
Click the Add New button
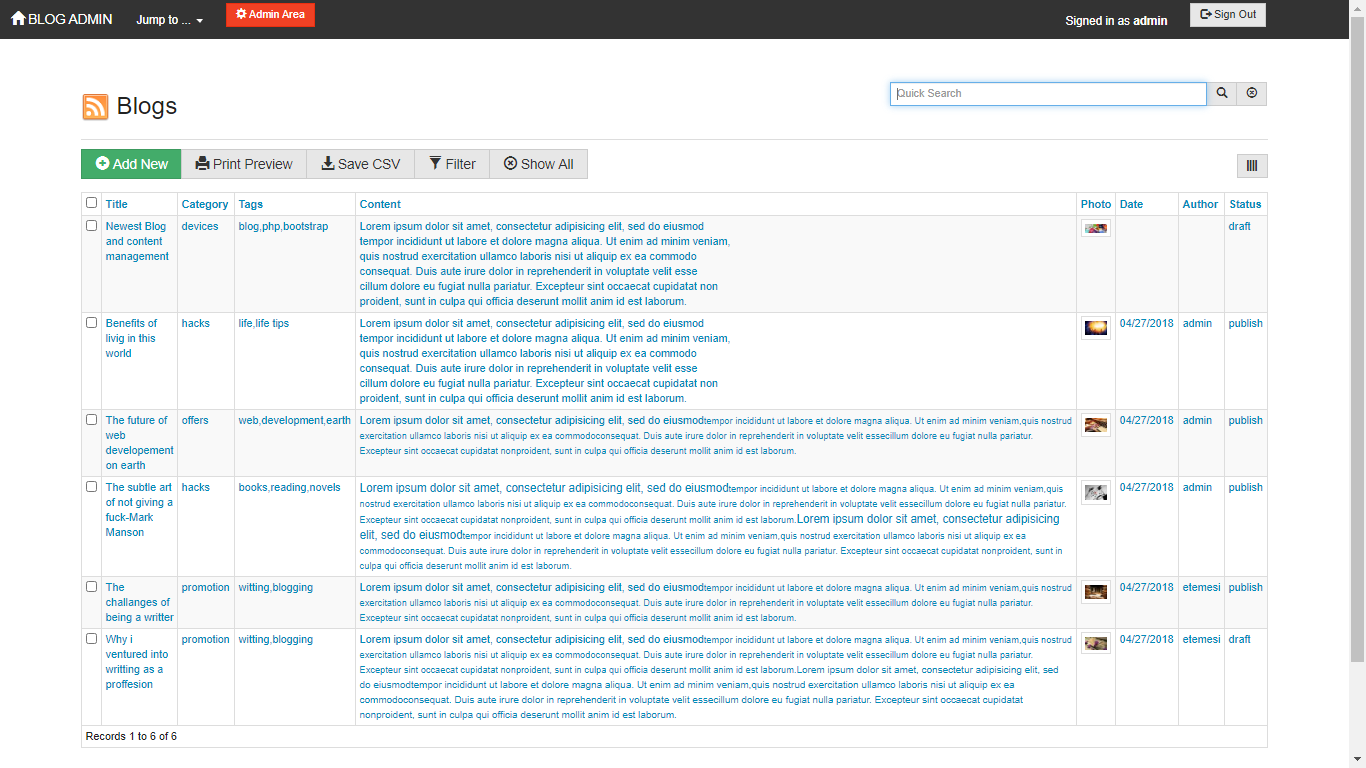(x=130, y=163)
